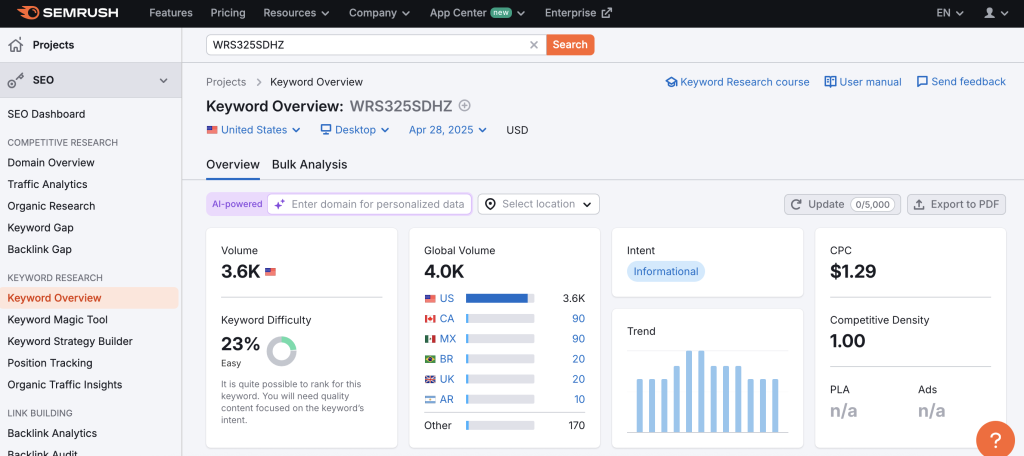Click the Projects home icon

16,45
